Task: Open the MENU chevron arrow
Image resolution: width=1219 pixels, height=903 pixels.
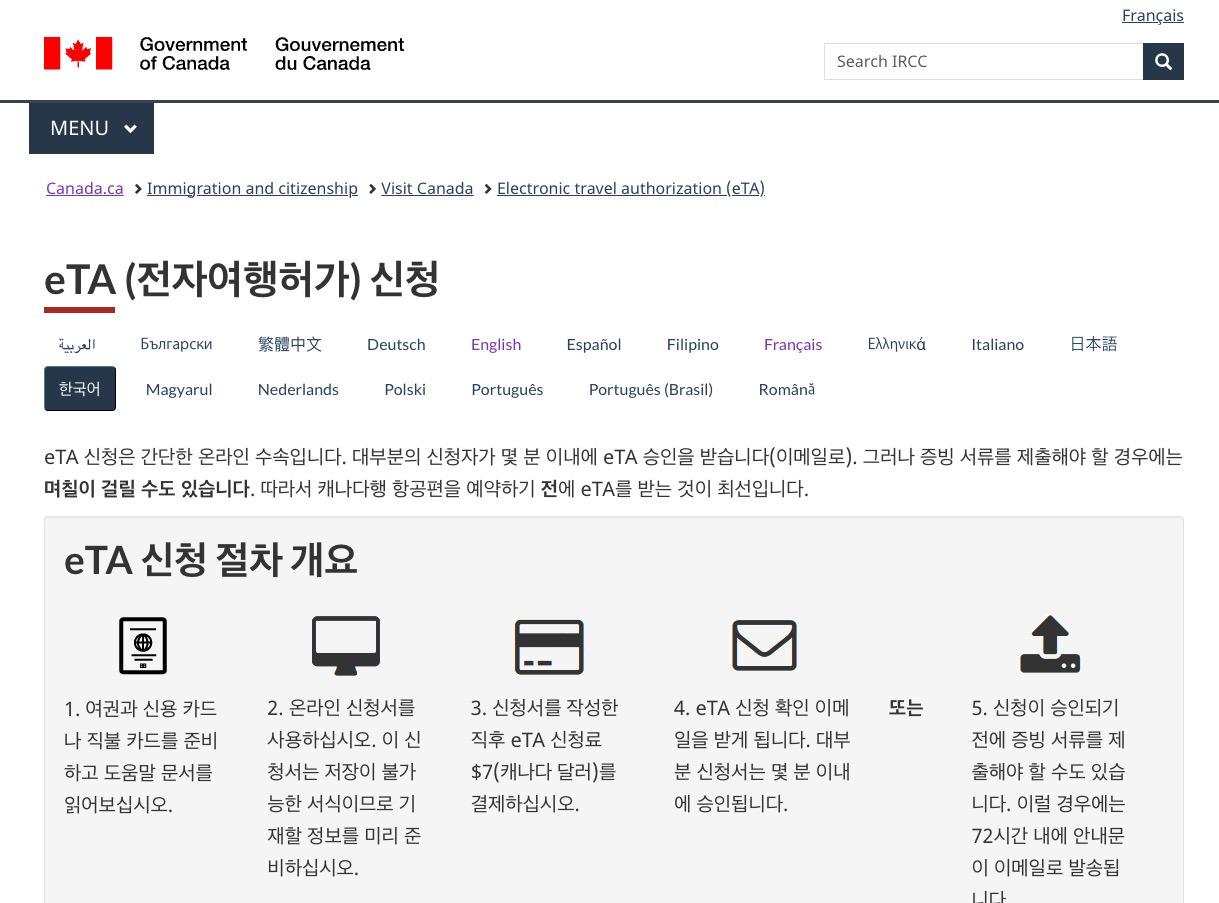Action: (x=130, y=128)
